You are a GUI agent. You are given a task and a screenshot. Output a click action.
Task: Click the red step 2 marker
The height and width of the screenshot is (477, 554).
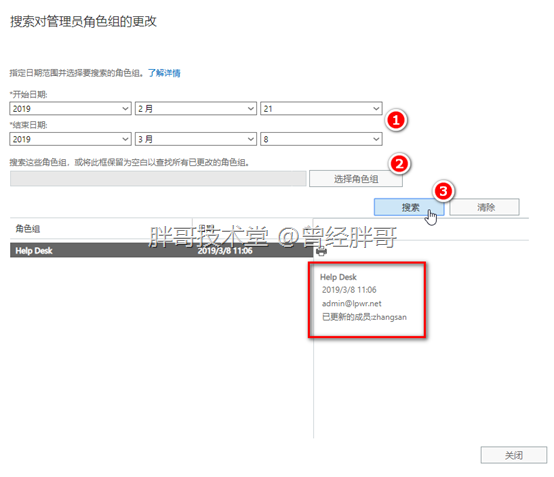click(x=400, y=164)
